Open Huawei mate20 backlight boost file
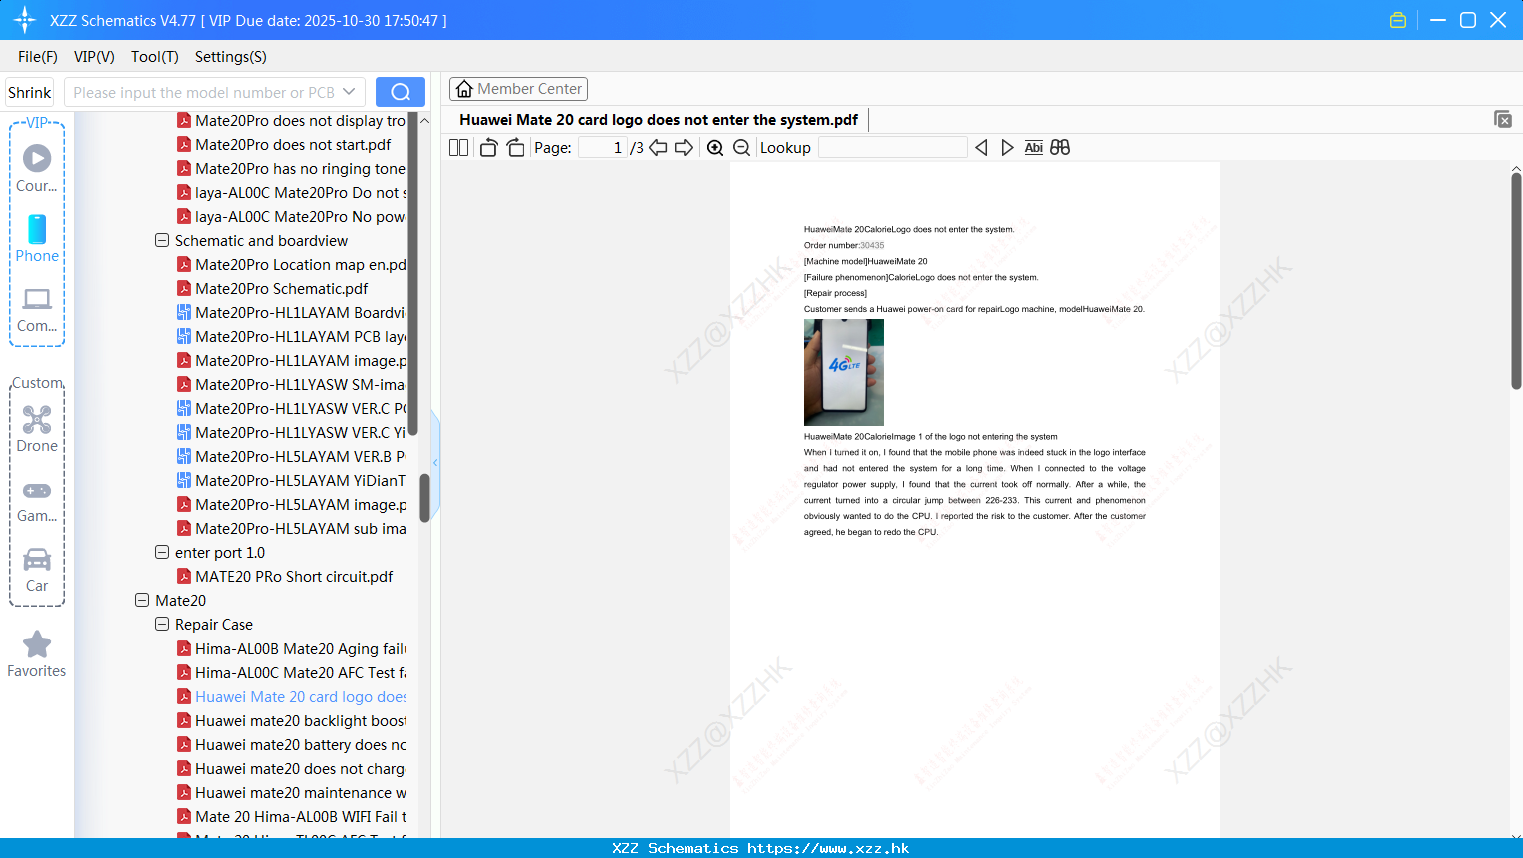Screen dimensions: 1523x858 tap(291, 720)
